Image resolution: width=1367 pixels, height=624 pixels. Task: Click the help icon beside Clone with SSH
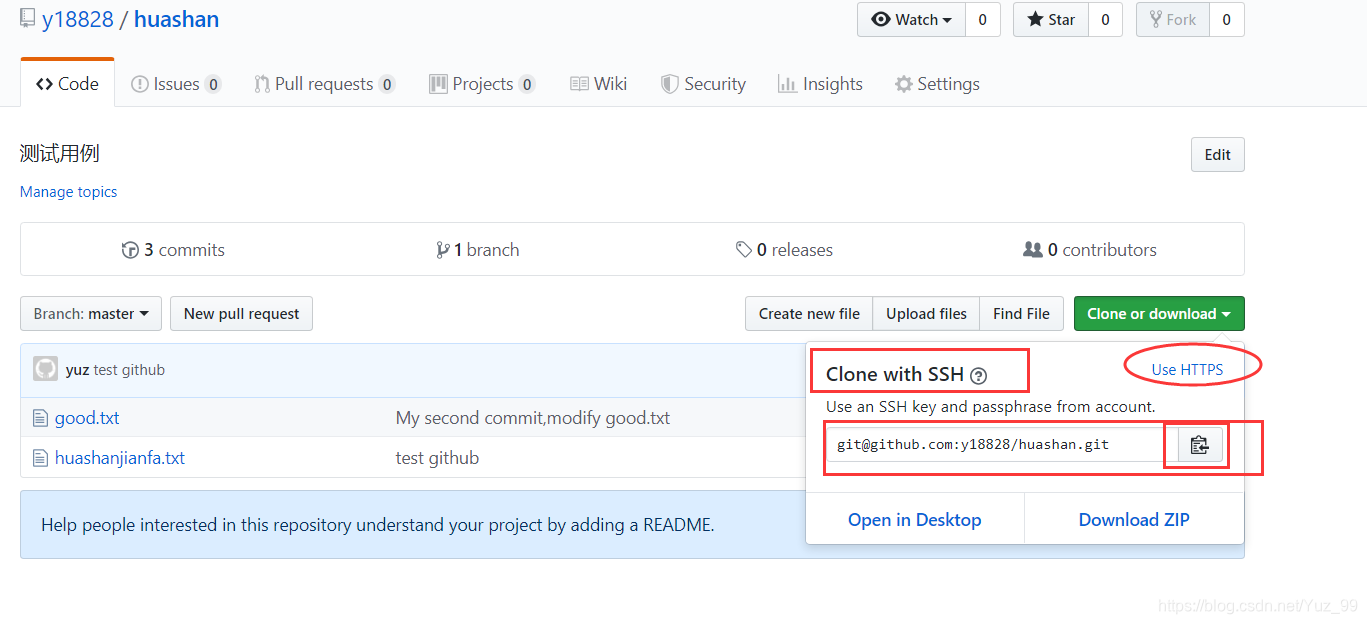pyautogui.click(x=978, y=376)
